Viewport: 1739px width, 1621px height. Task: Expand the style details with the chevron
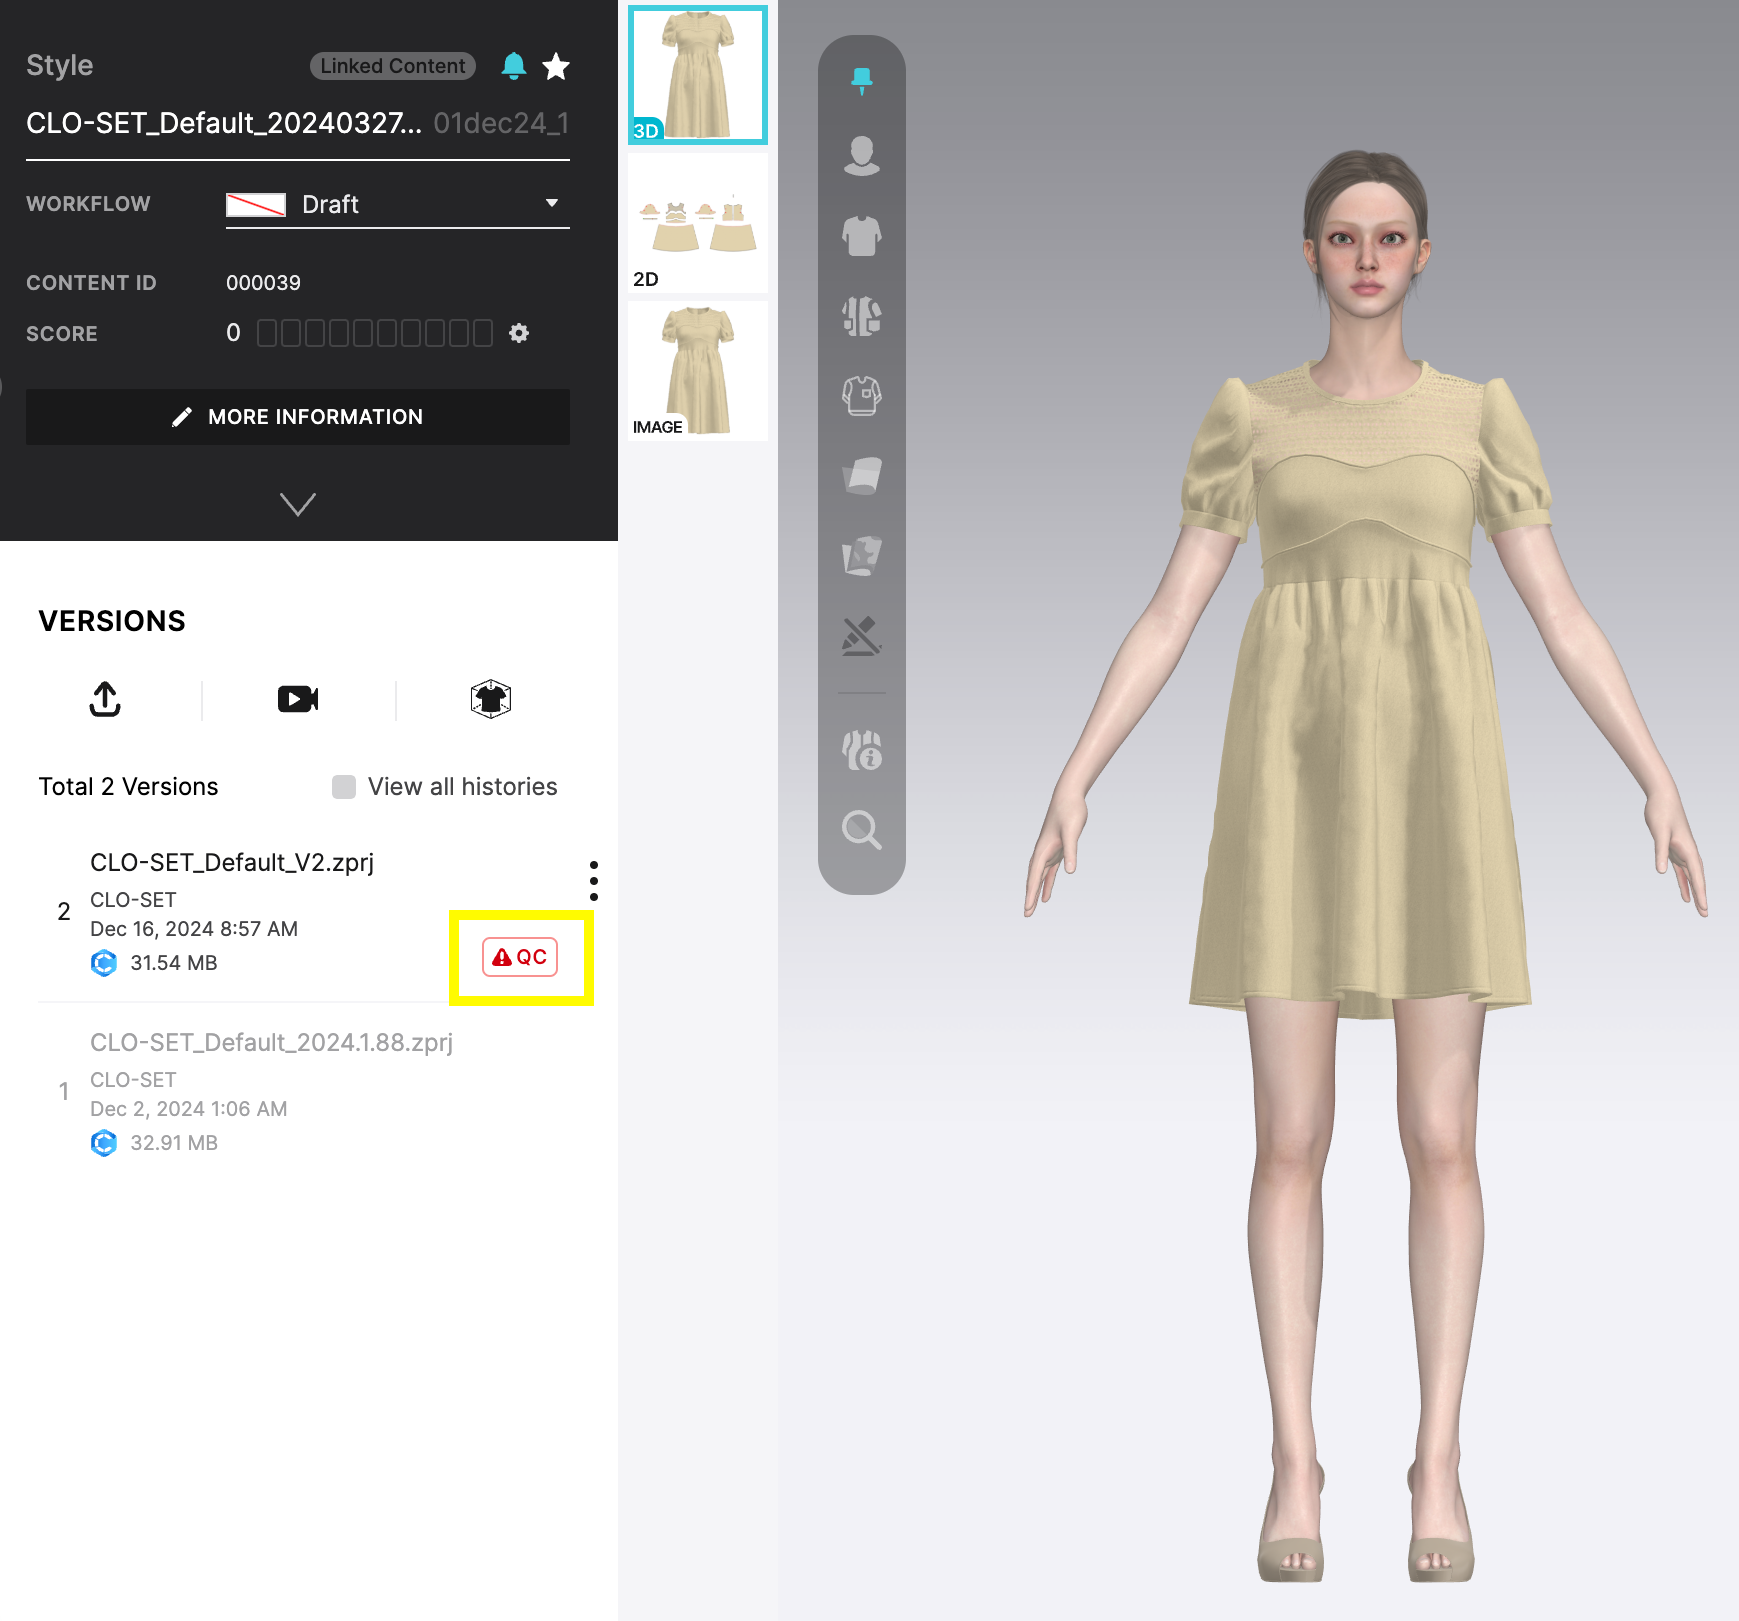point(297,504)
